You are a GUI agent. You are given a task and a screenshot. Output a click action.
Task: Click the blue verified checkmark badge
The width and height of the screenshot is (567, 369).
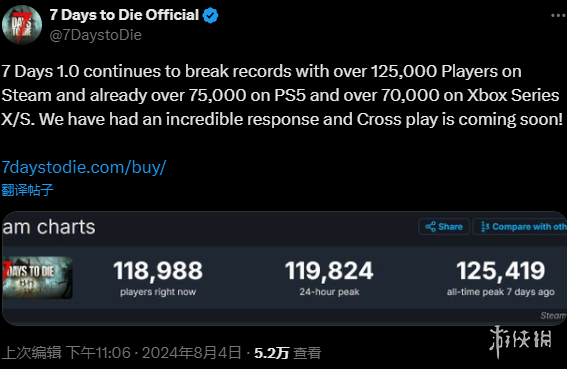point(210,16)
